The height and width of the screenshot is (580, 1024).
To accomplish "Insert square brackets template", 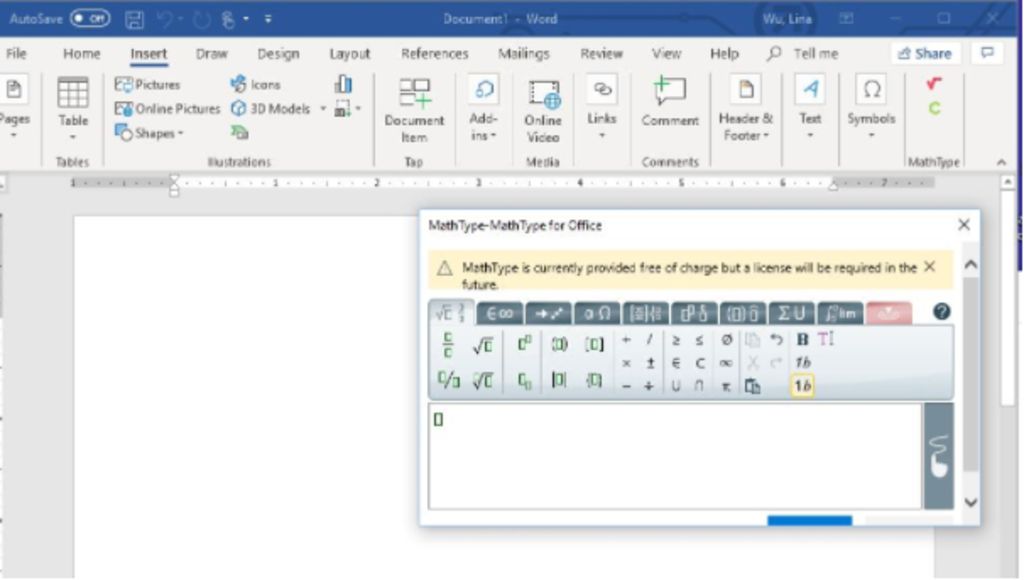I will point(594,344).
